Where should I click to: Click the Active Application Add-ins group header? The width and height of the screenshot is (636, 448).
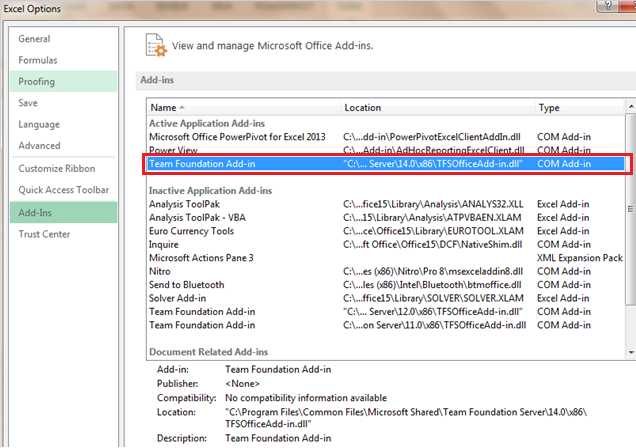click(207, 123)
